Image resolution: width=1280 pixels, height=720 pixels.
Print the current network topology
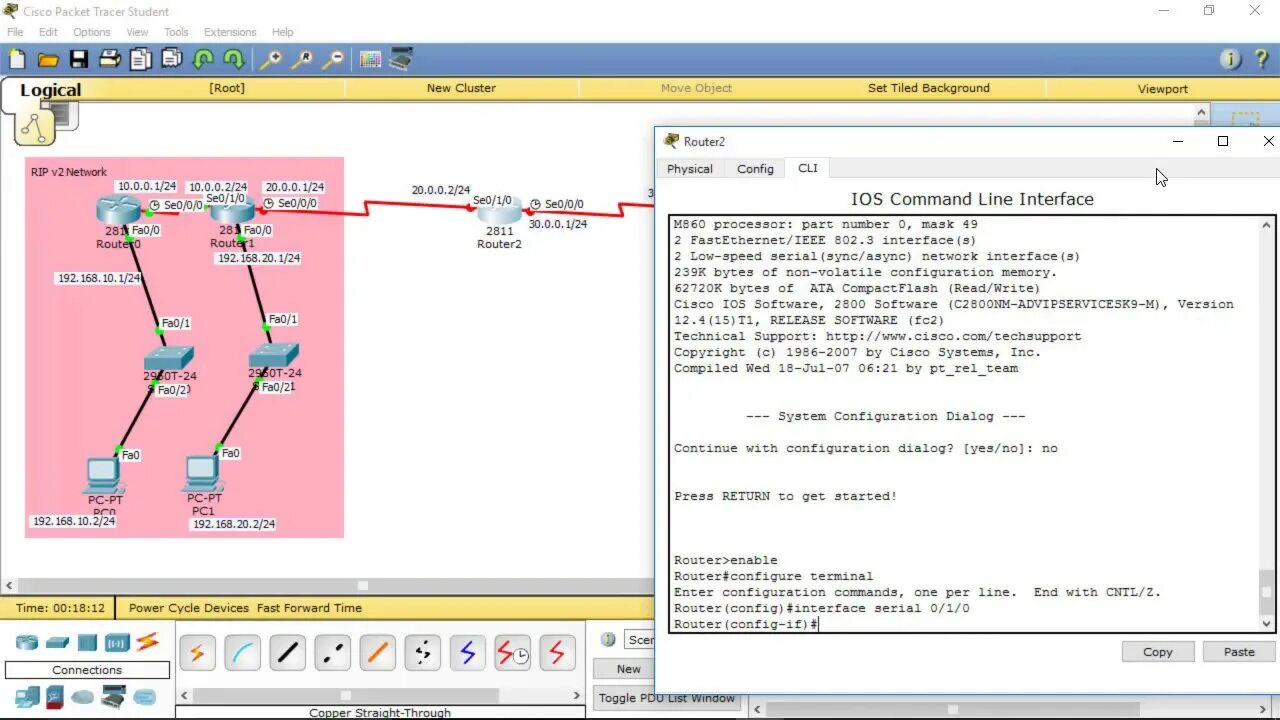pyautogui.click(x=110, y=59)
